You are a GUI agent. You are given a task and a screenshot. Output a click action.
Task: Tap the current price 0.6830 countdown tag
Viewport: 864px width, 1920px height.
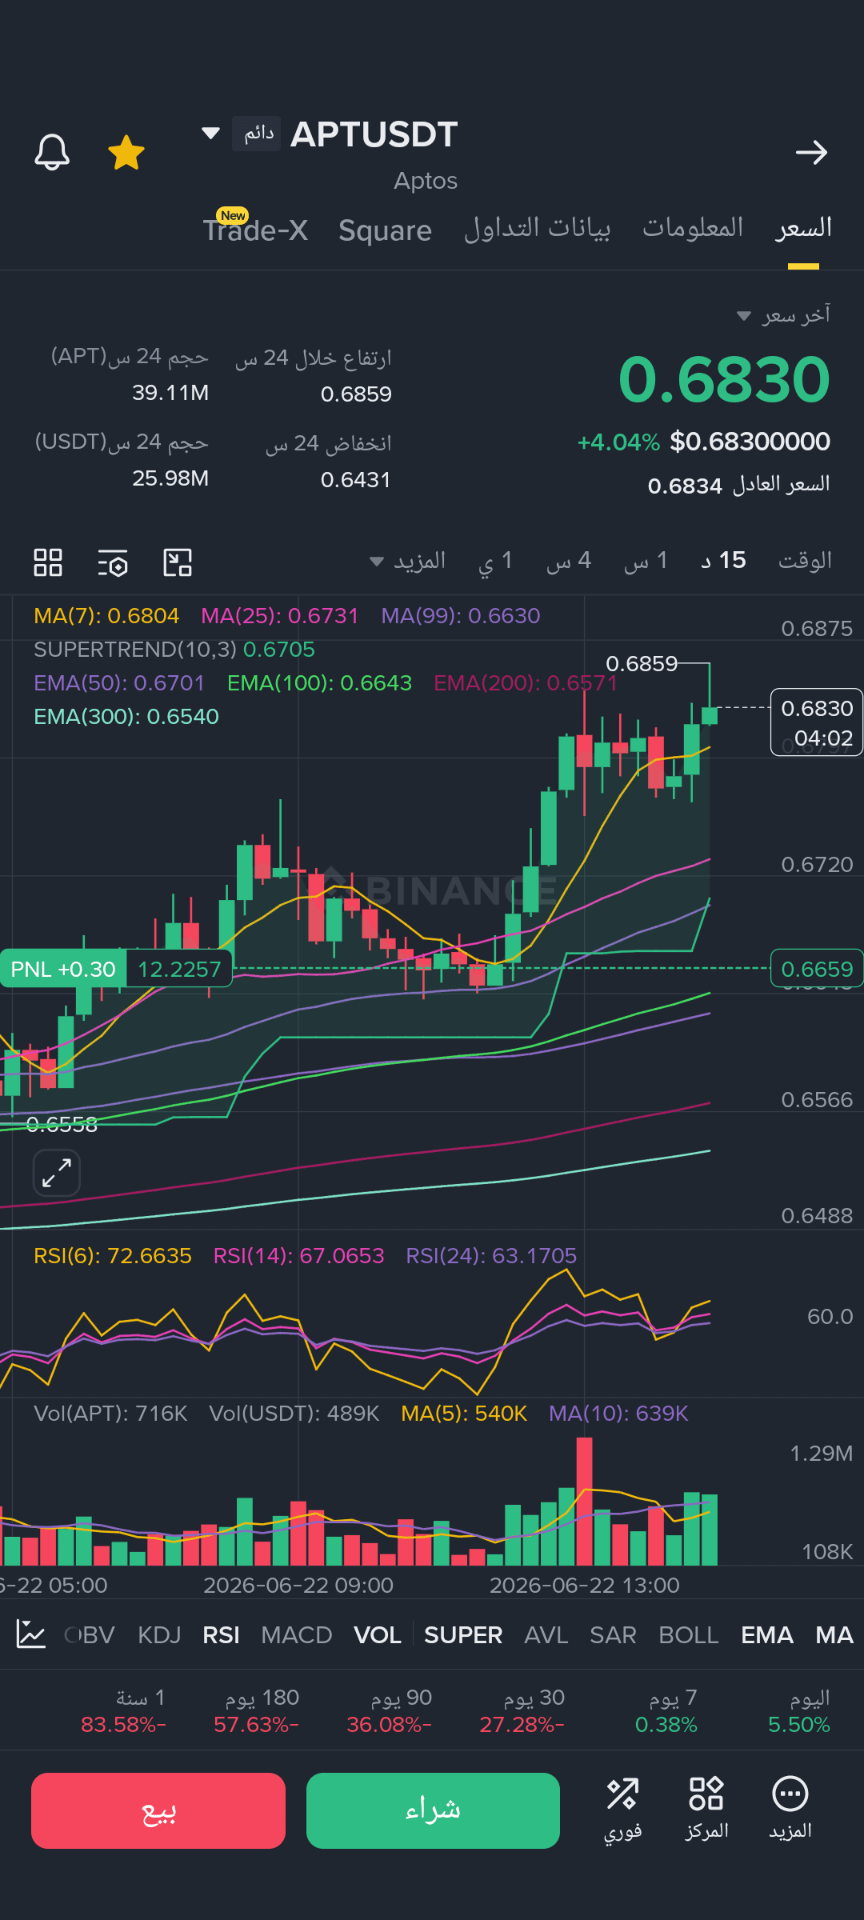(x=816, y=723)
